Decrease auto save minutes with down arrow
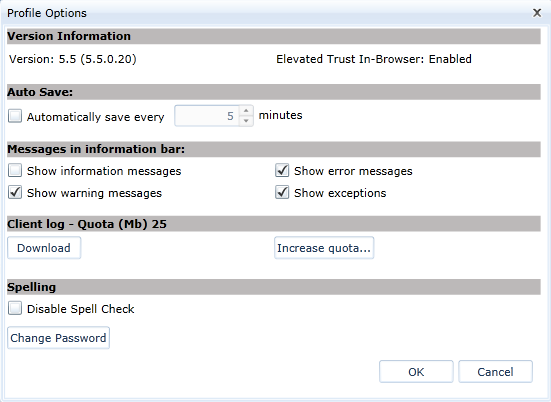 246,121
